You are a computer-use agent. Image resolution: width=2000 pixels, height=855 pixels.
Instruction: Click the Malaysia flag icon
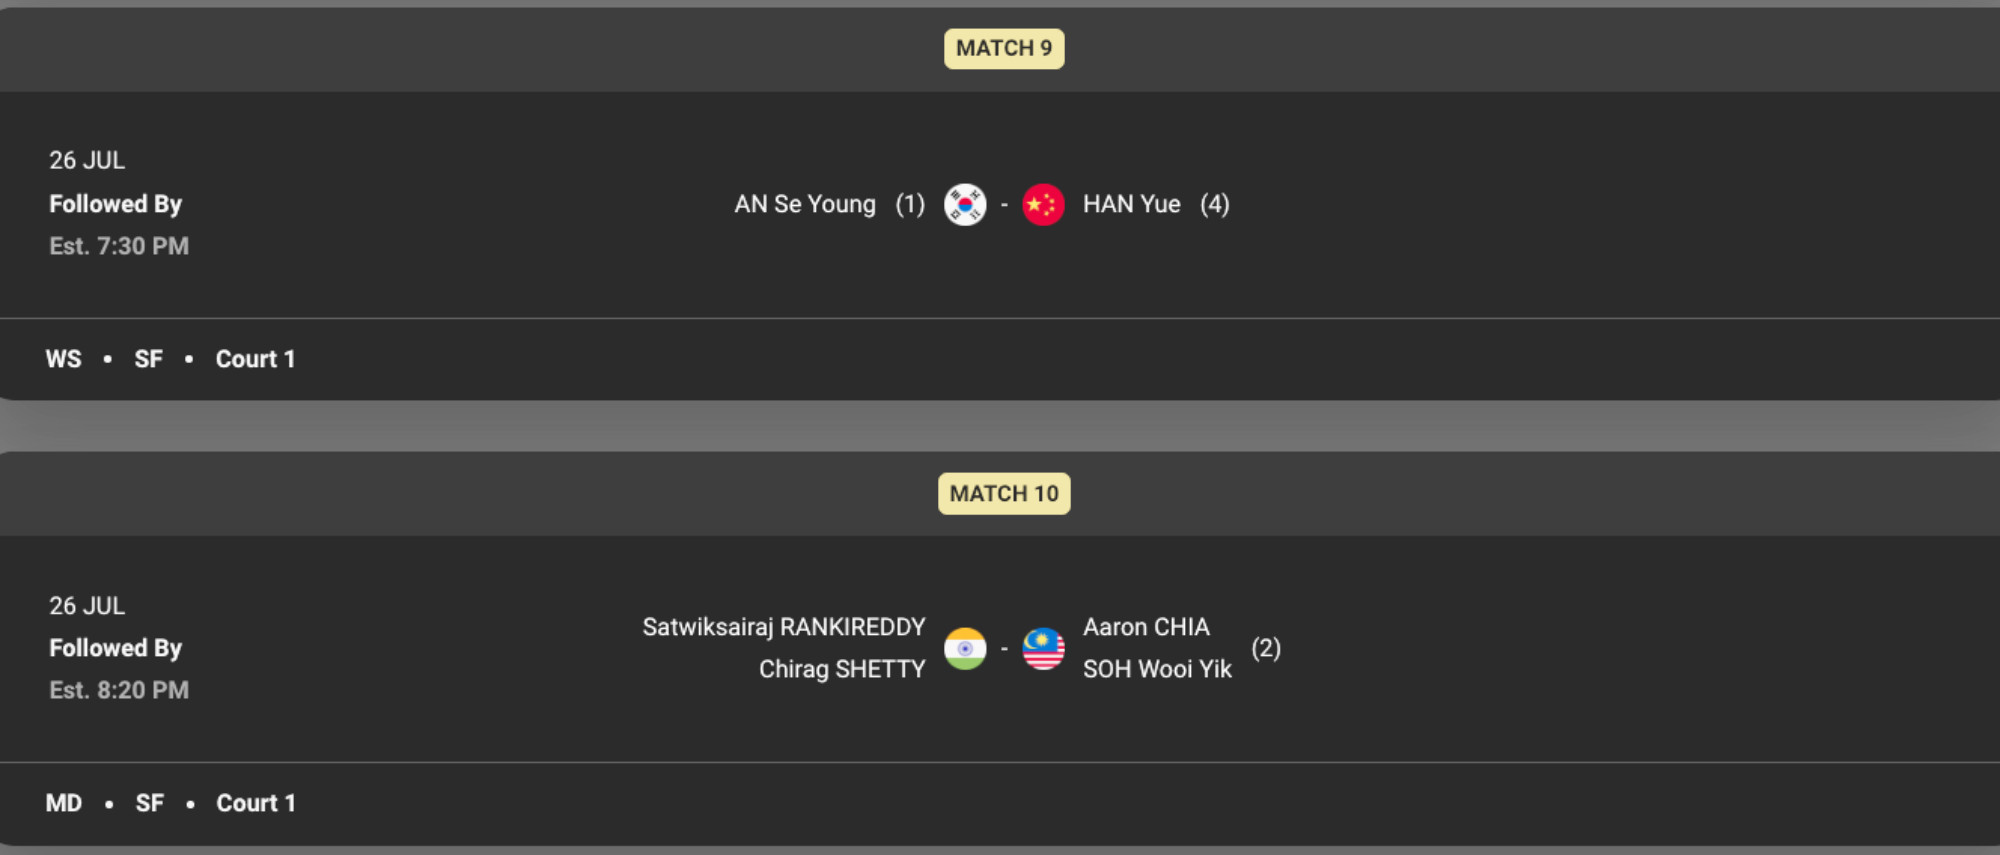[1043, 649]
